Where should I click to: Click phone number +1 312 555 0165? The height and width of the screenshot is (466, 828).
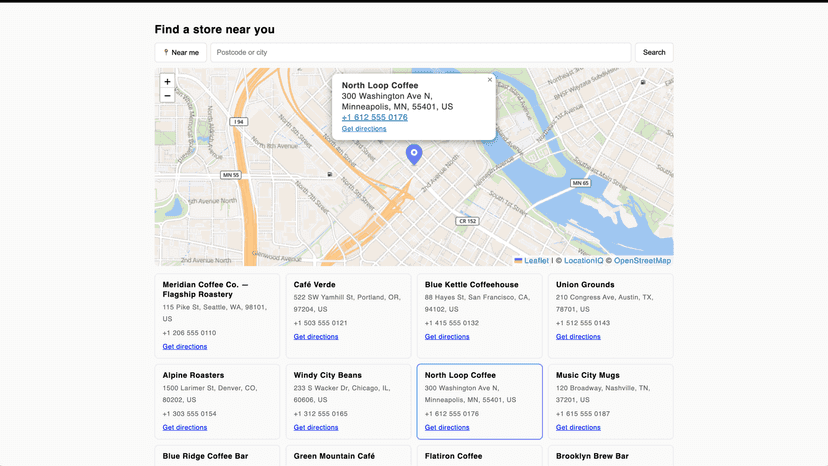coord(321,414)
